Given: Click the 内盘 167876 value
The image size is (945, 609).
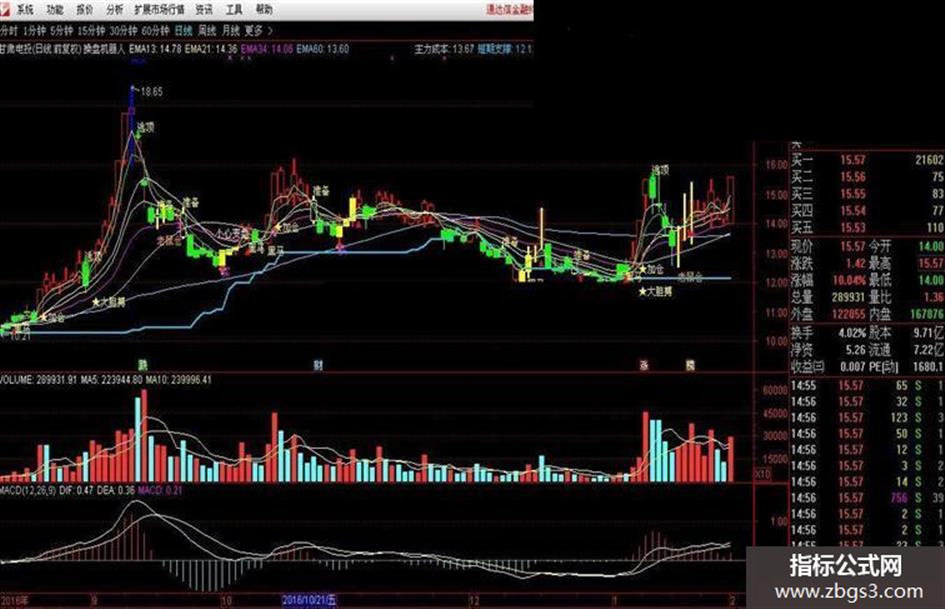Looking at the screenshot, I should 928,314.
